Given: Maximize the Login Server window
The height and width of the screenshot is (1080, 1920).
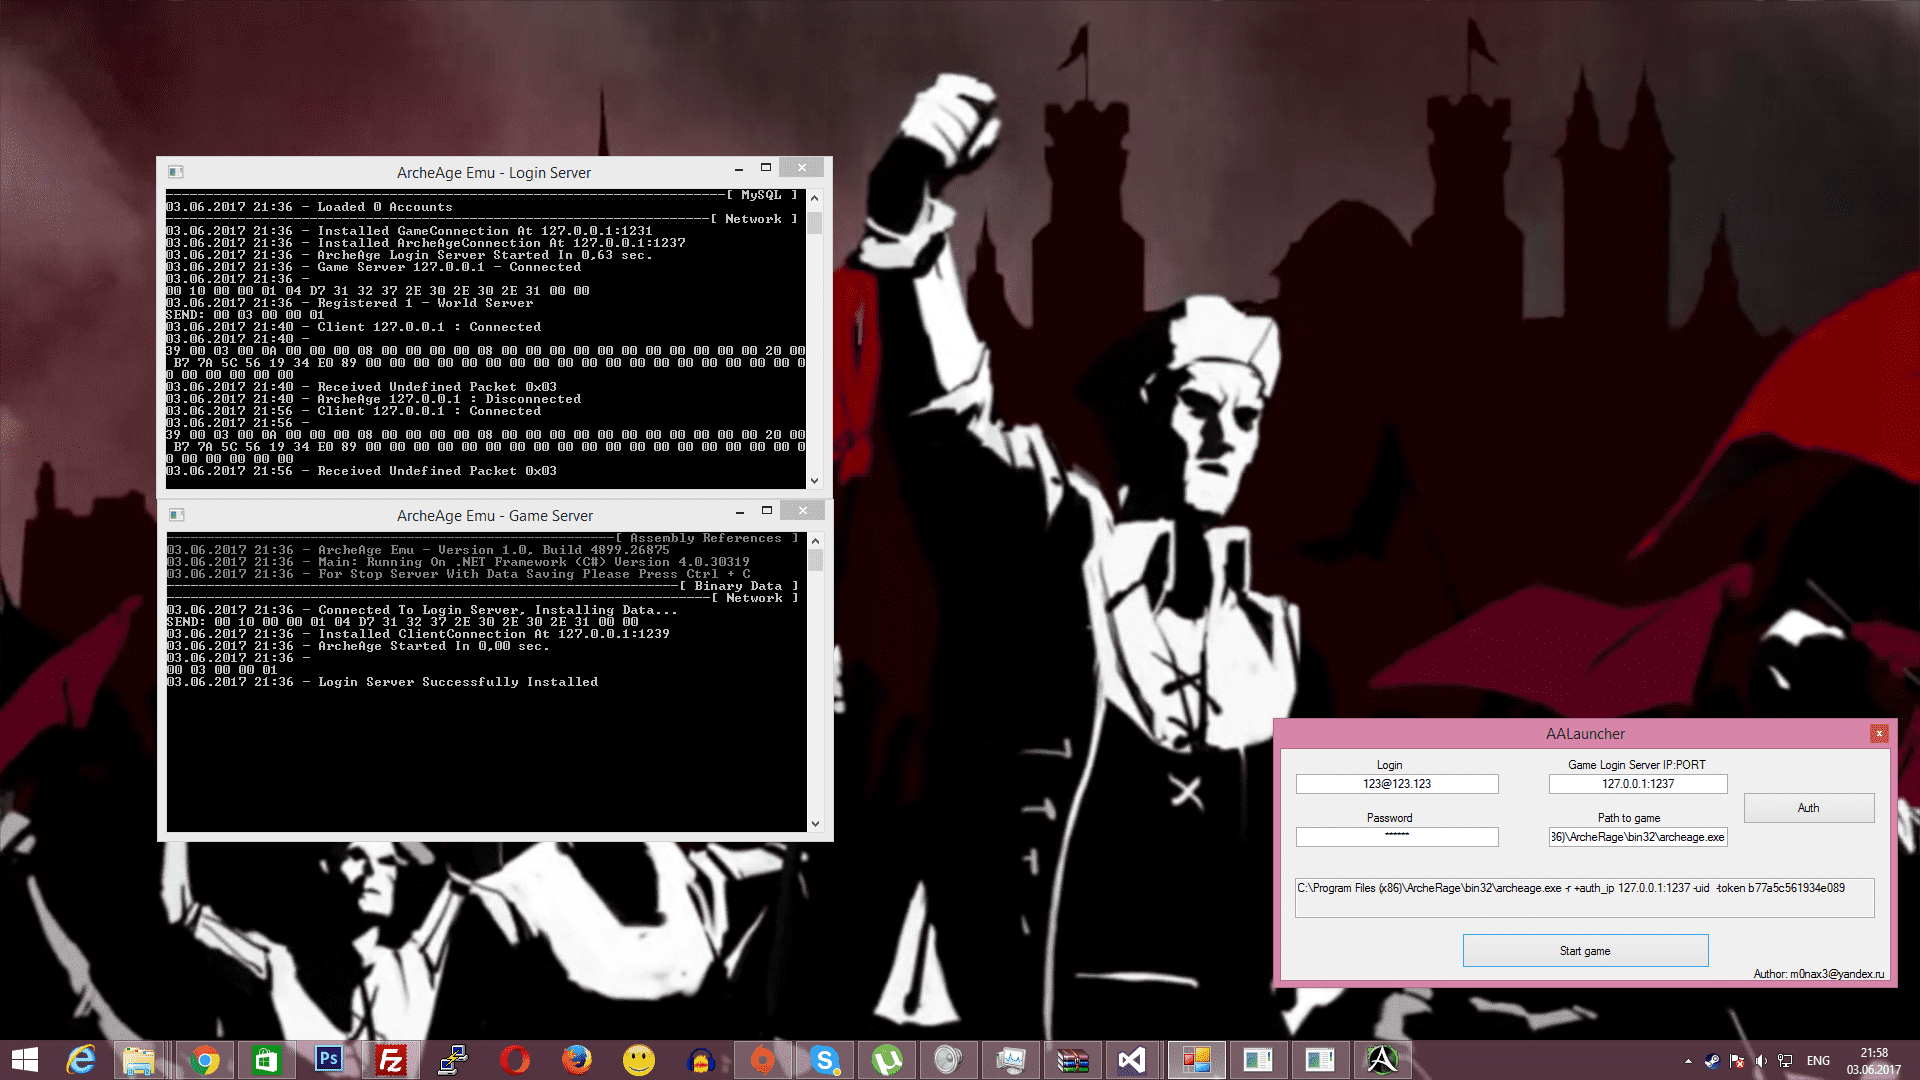Looking at the screenshot, I should pyautogui.click(x=766, y=168).
